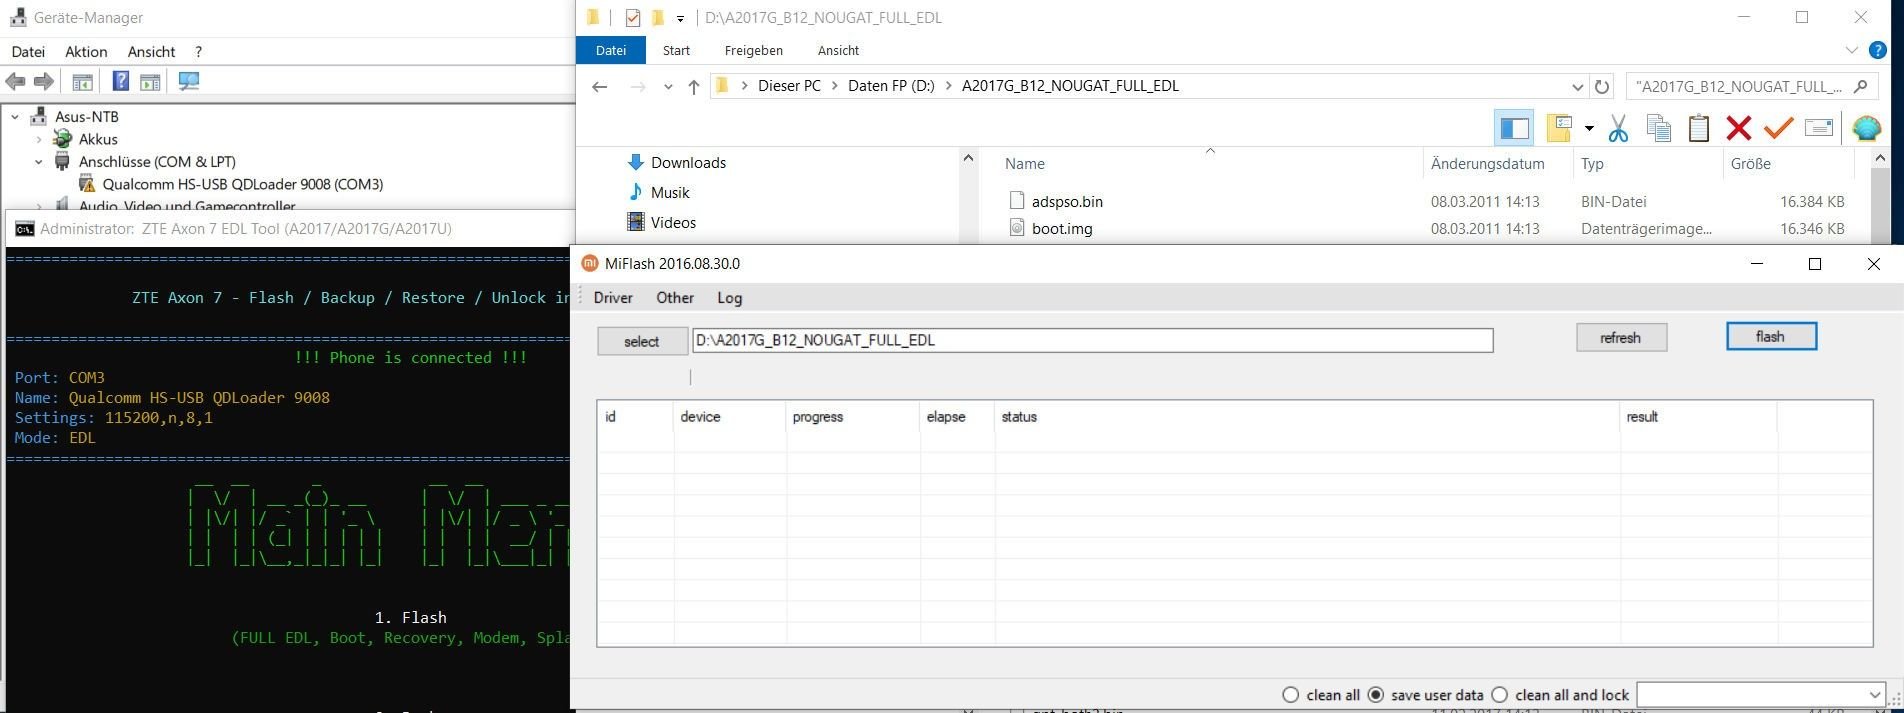This screenshot has height=713, width=1904.
Task: Scan for hardware changes in Geräte-Manager
Action: coord(189,82)
